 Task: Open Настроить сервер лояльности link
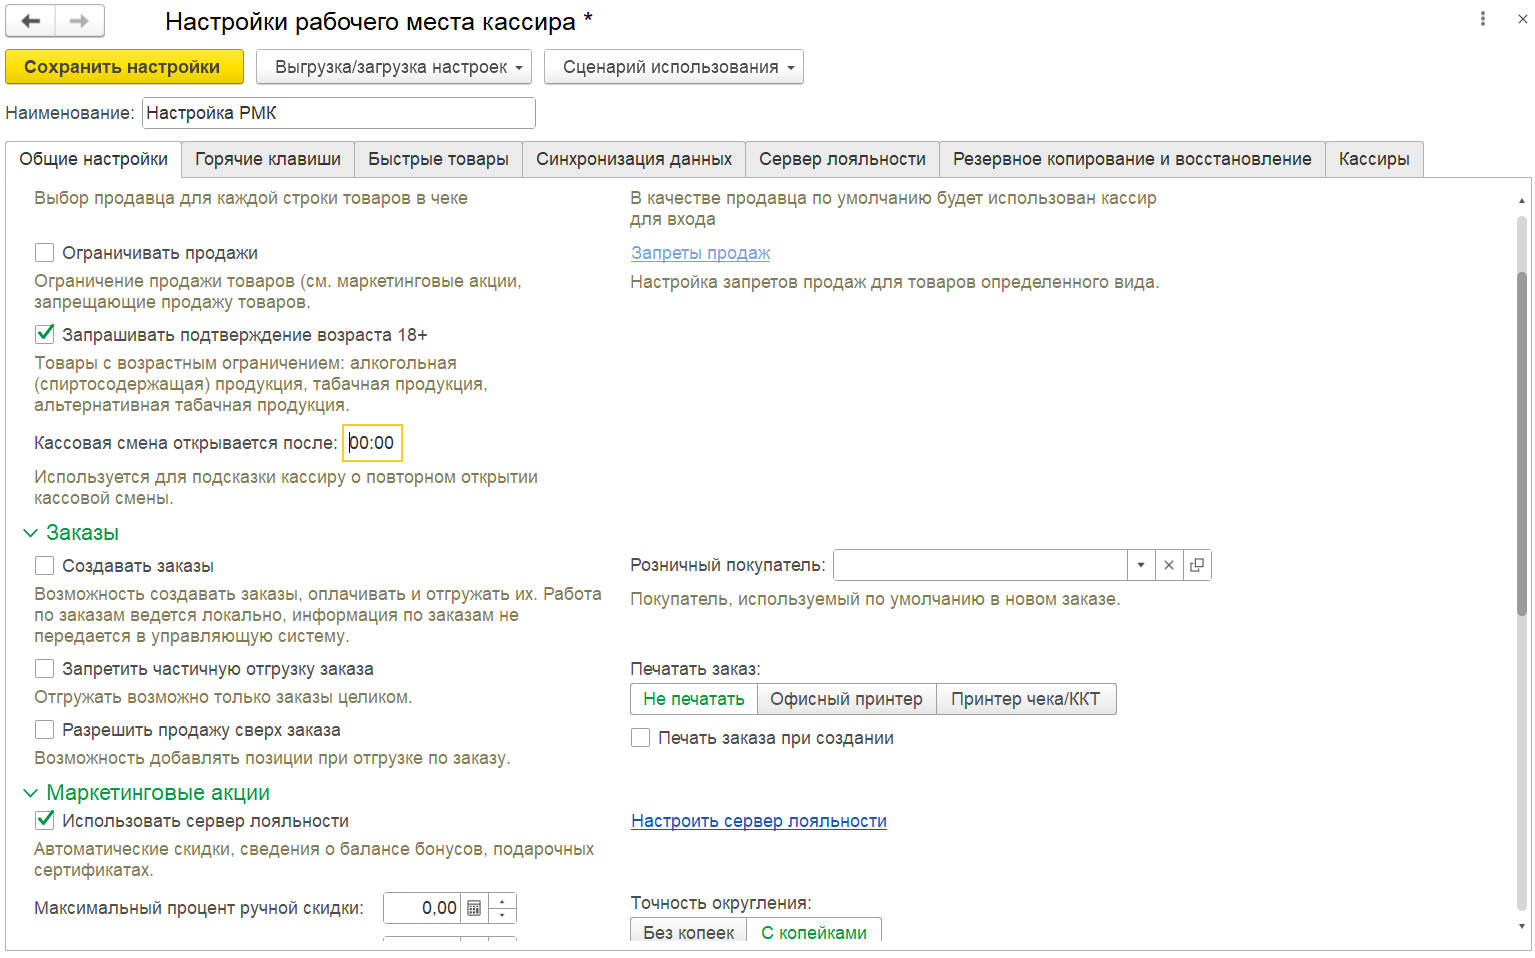point(759,821)
